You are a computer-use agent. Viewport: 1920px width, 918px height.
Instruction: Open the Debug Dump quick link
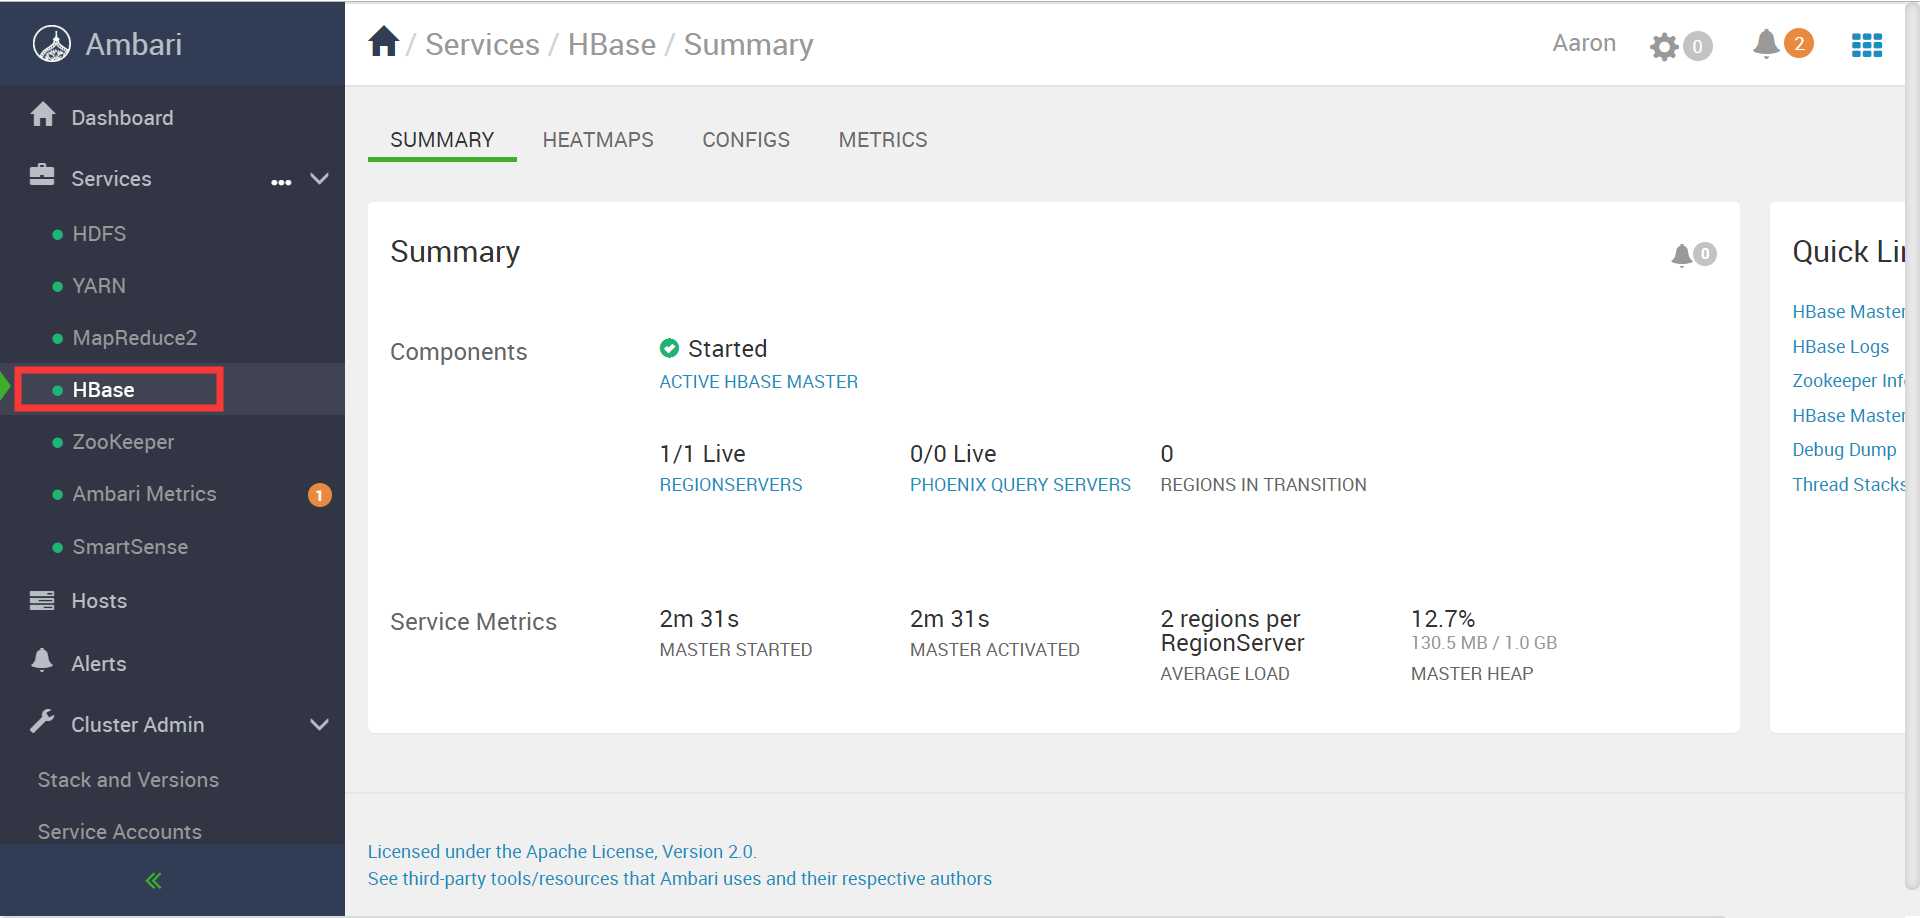coord(1844,450)
